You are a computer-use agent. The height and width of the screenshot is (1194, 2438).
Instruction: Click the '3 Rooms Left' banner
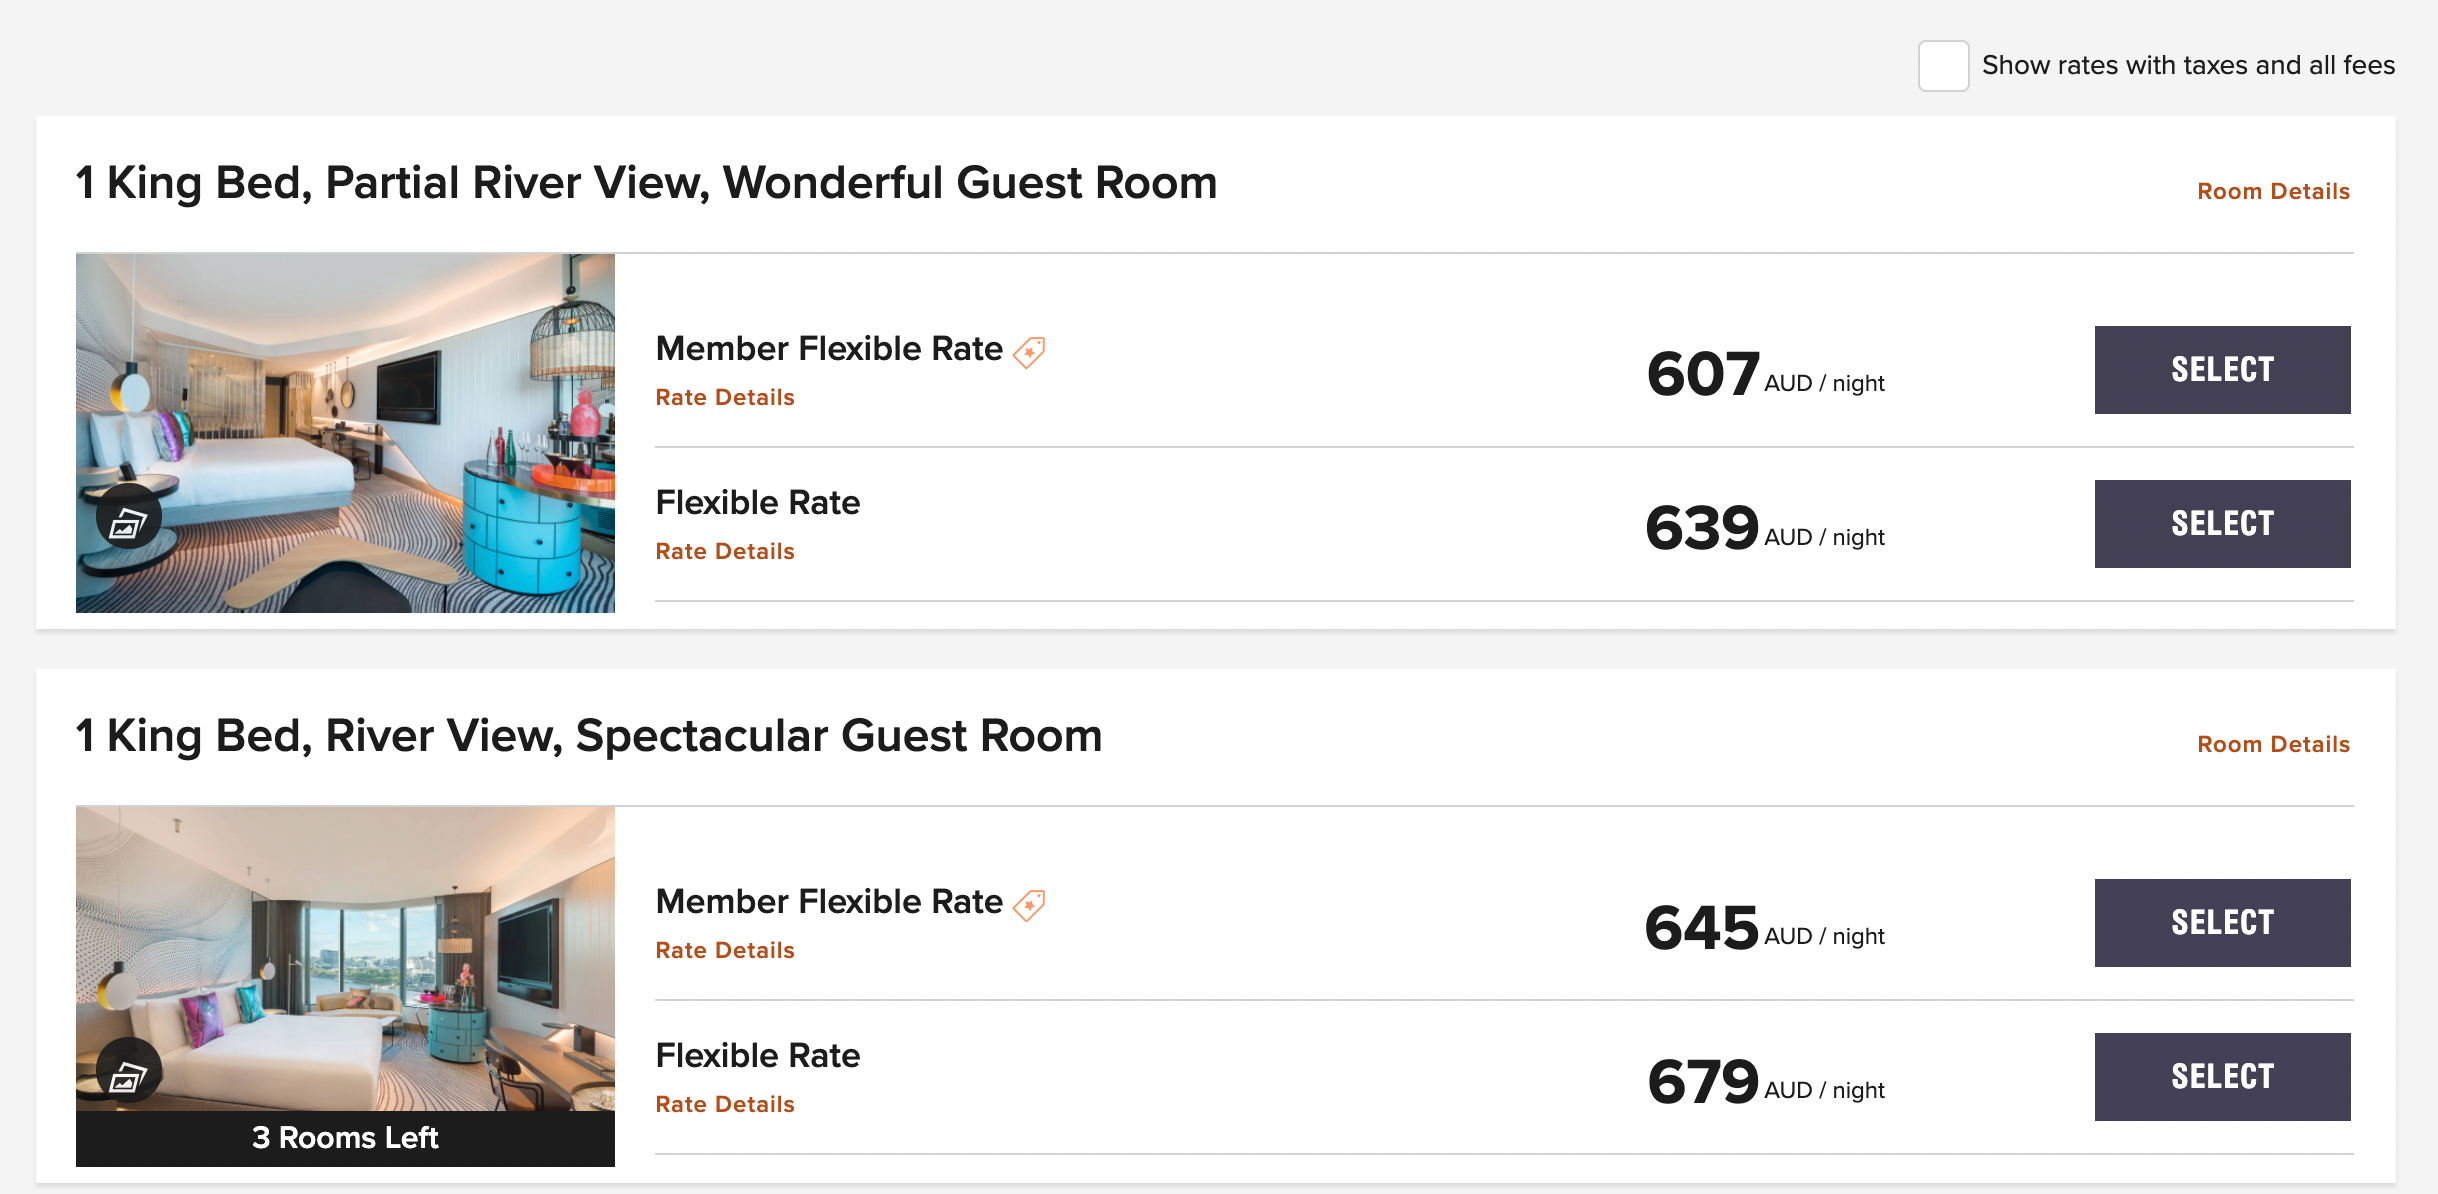pyautogui.click(x=345, y=1138)
